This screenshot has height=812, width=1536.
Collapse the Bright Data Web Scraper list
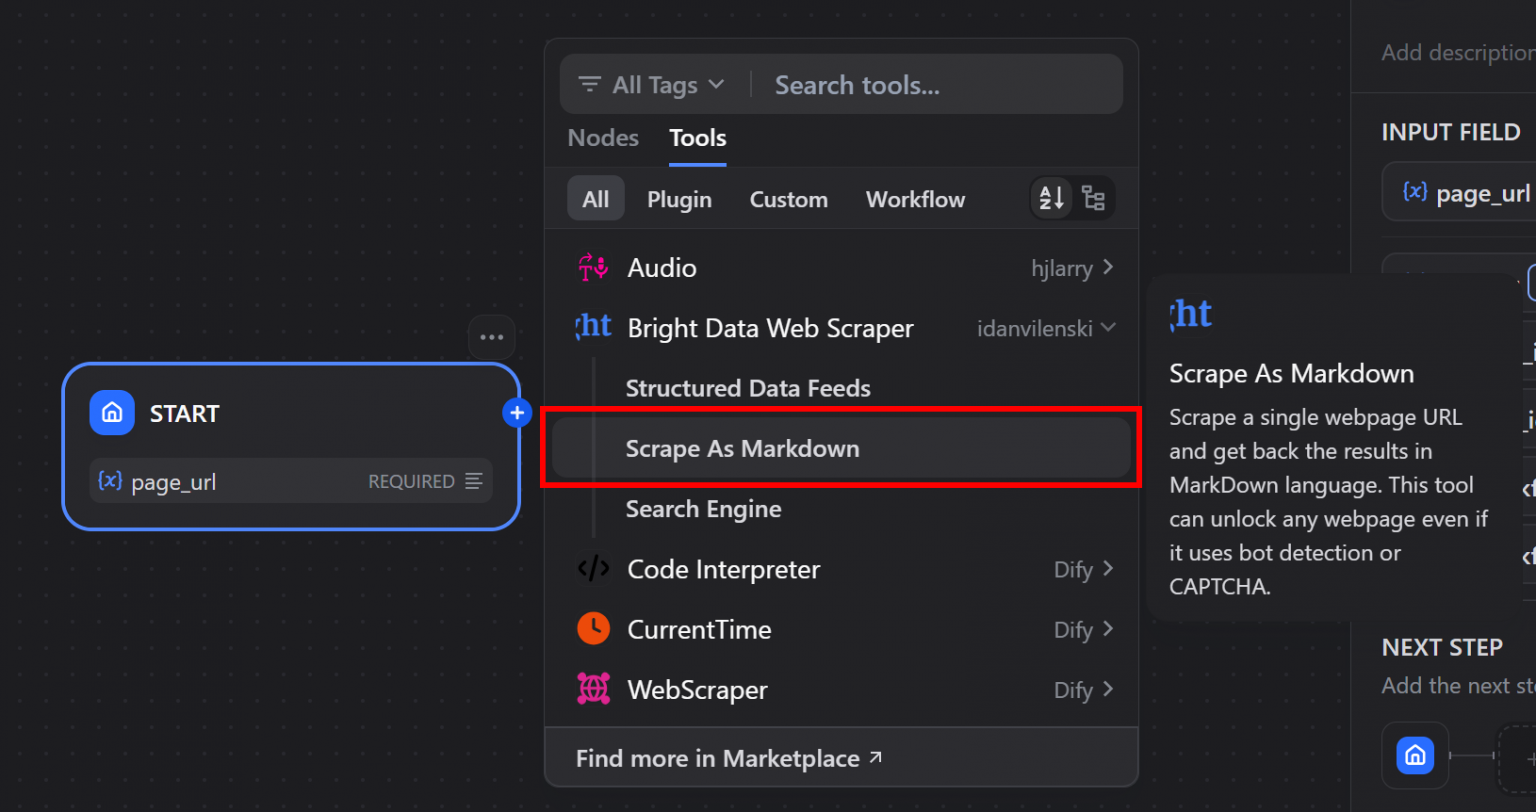click(x=1110, y=328)
